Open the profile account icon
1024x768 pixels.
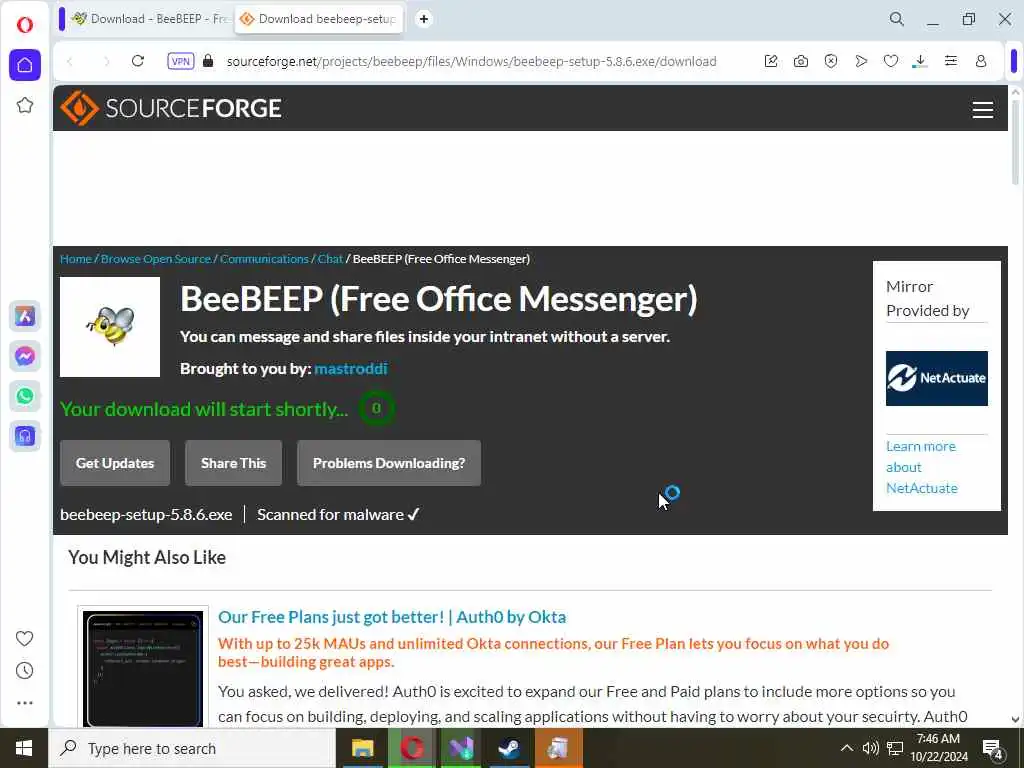pyautogui.click(x=981, y=61)
